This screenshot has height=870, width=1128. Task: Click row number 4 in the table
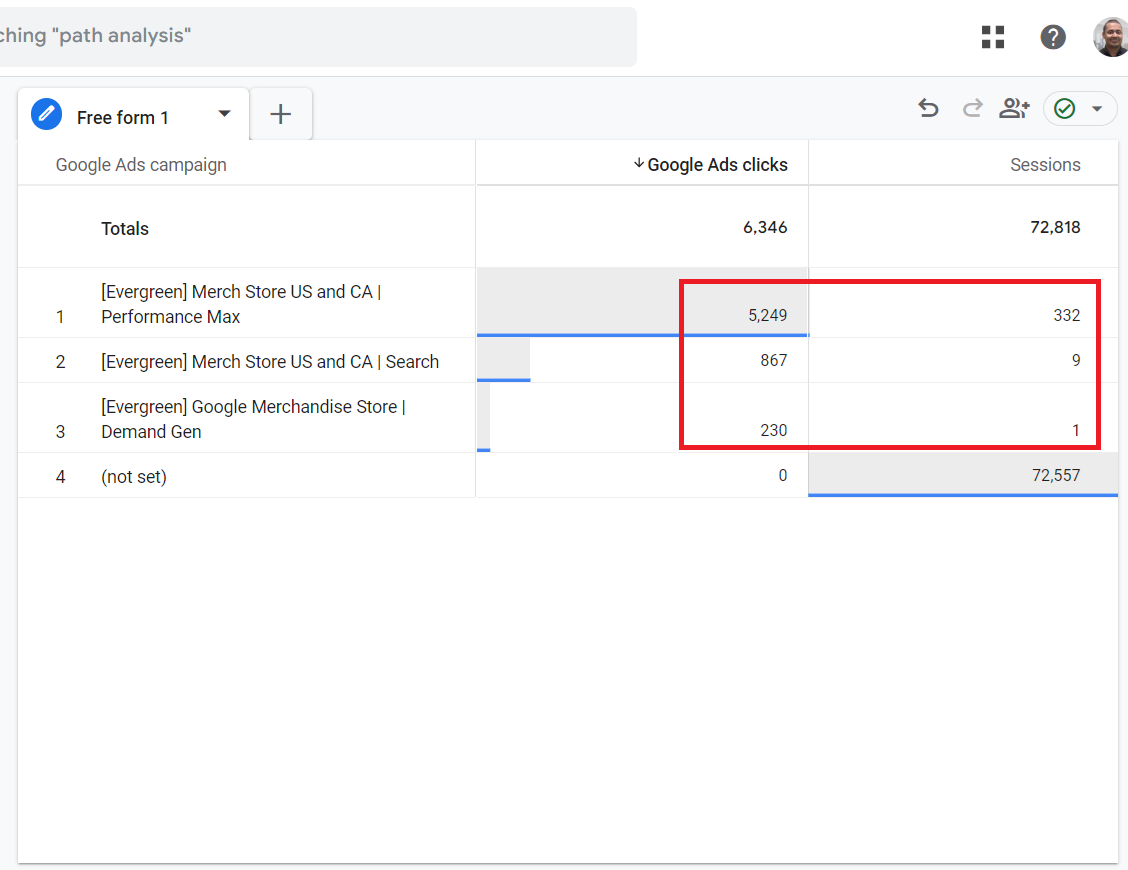[60, 477]
